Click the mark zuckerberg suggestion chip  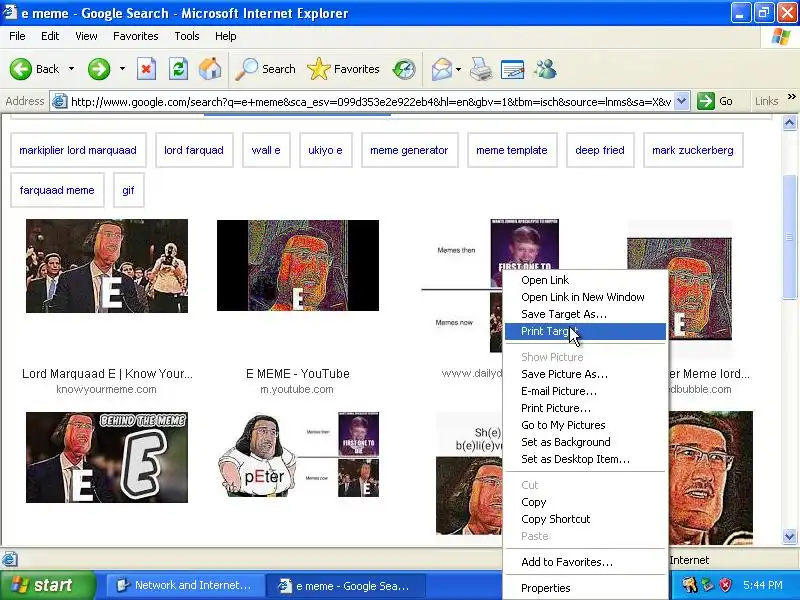coord(693,150)
